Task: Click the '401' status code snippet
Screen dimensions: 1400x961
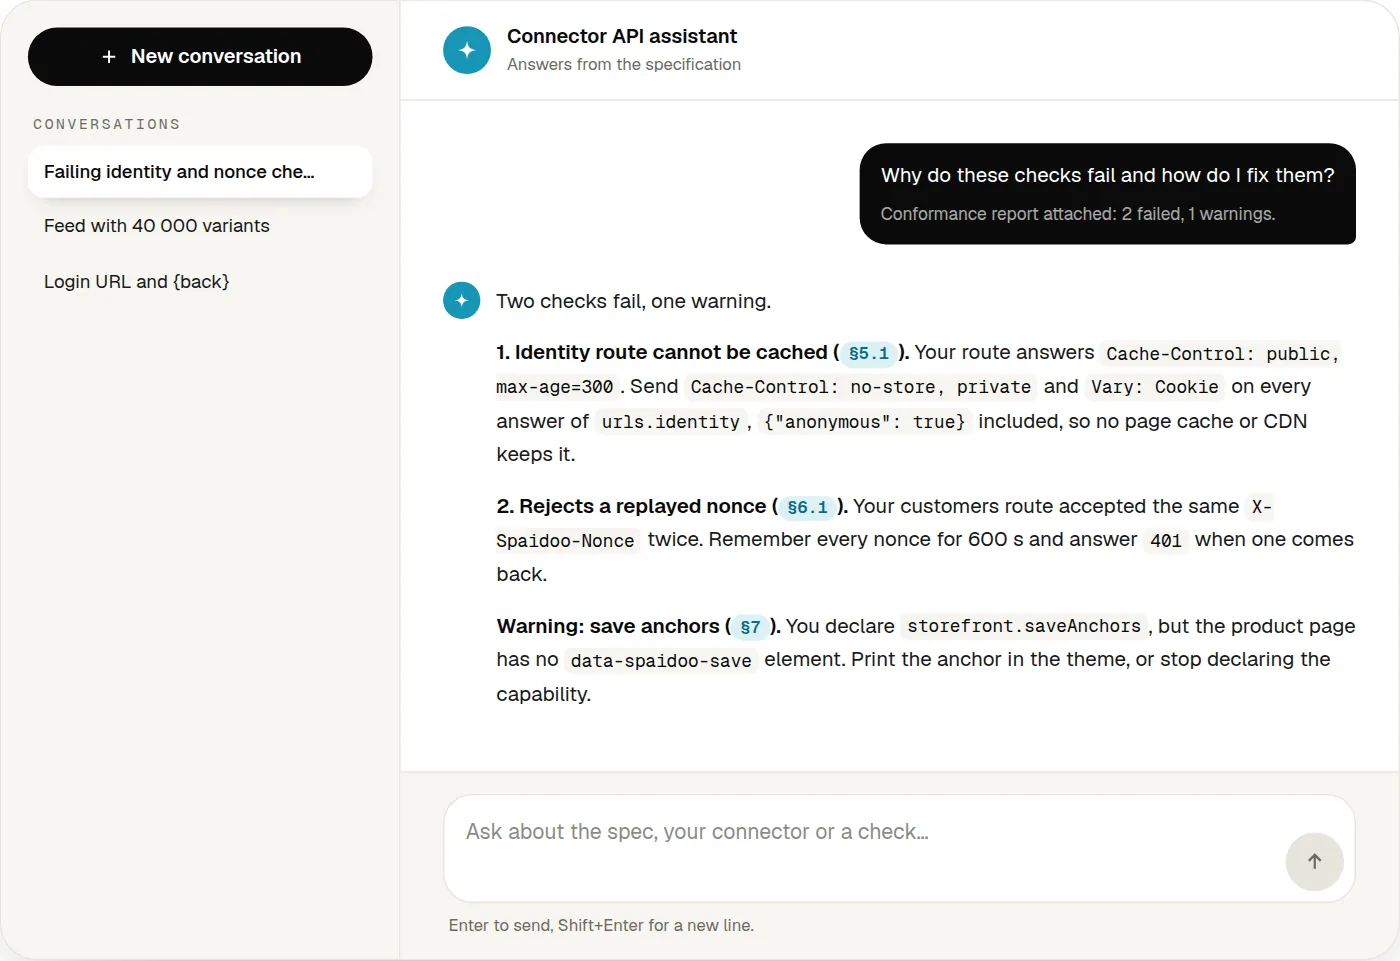Action: (1166, 541)
